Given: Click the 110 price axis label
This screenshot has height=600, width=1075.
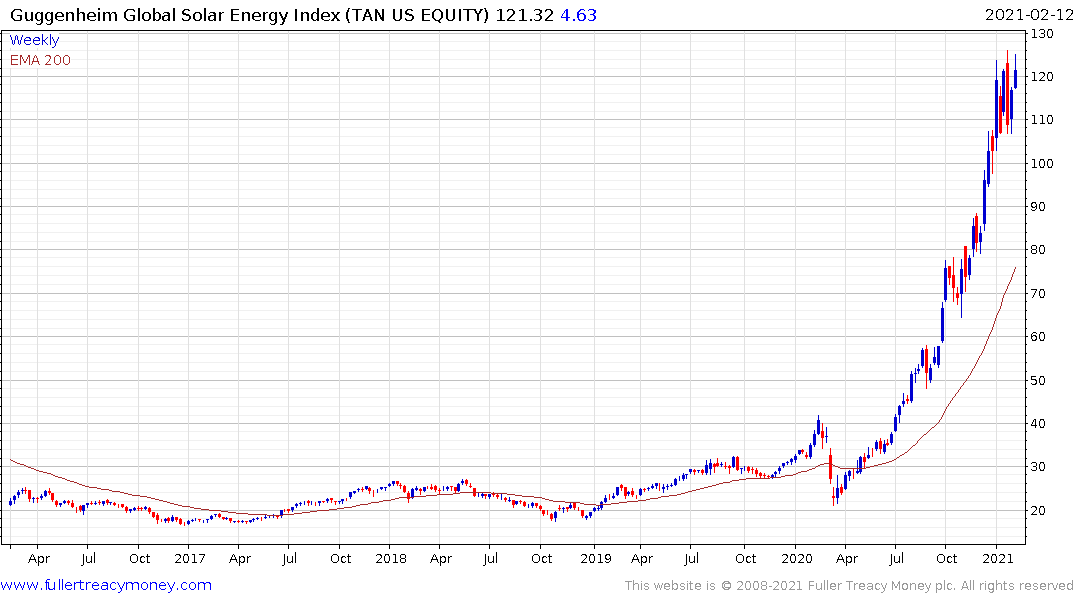Looking at the screenshot, I should pyautogui.click(x=1041, y=120).
